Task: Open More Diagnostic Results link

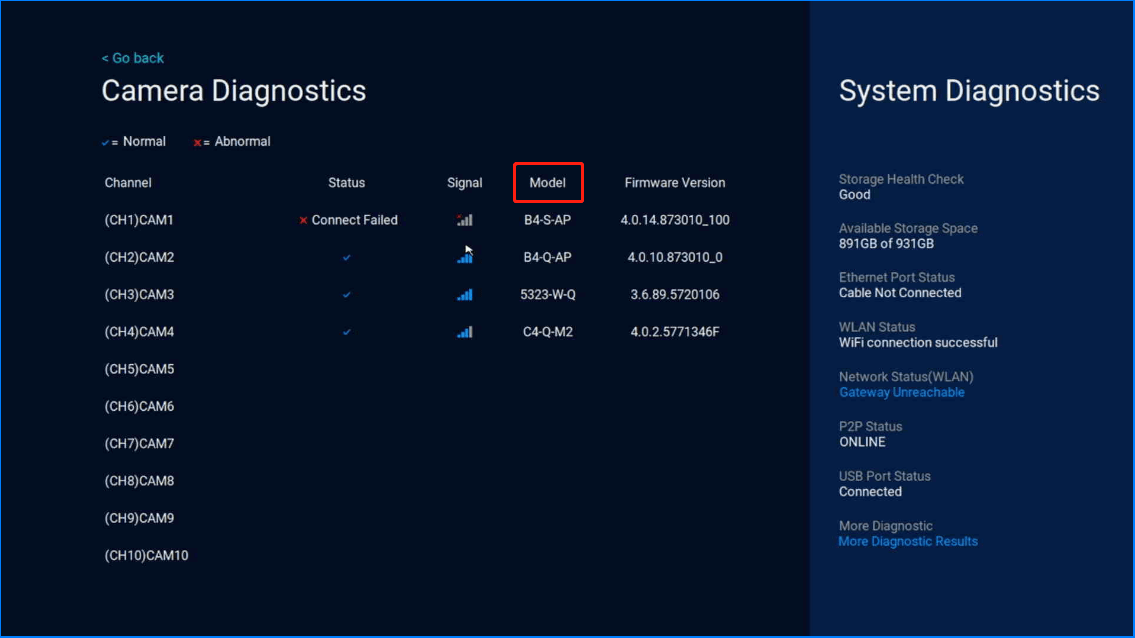Action: click(908, 541)
